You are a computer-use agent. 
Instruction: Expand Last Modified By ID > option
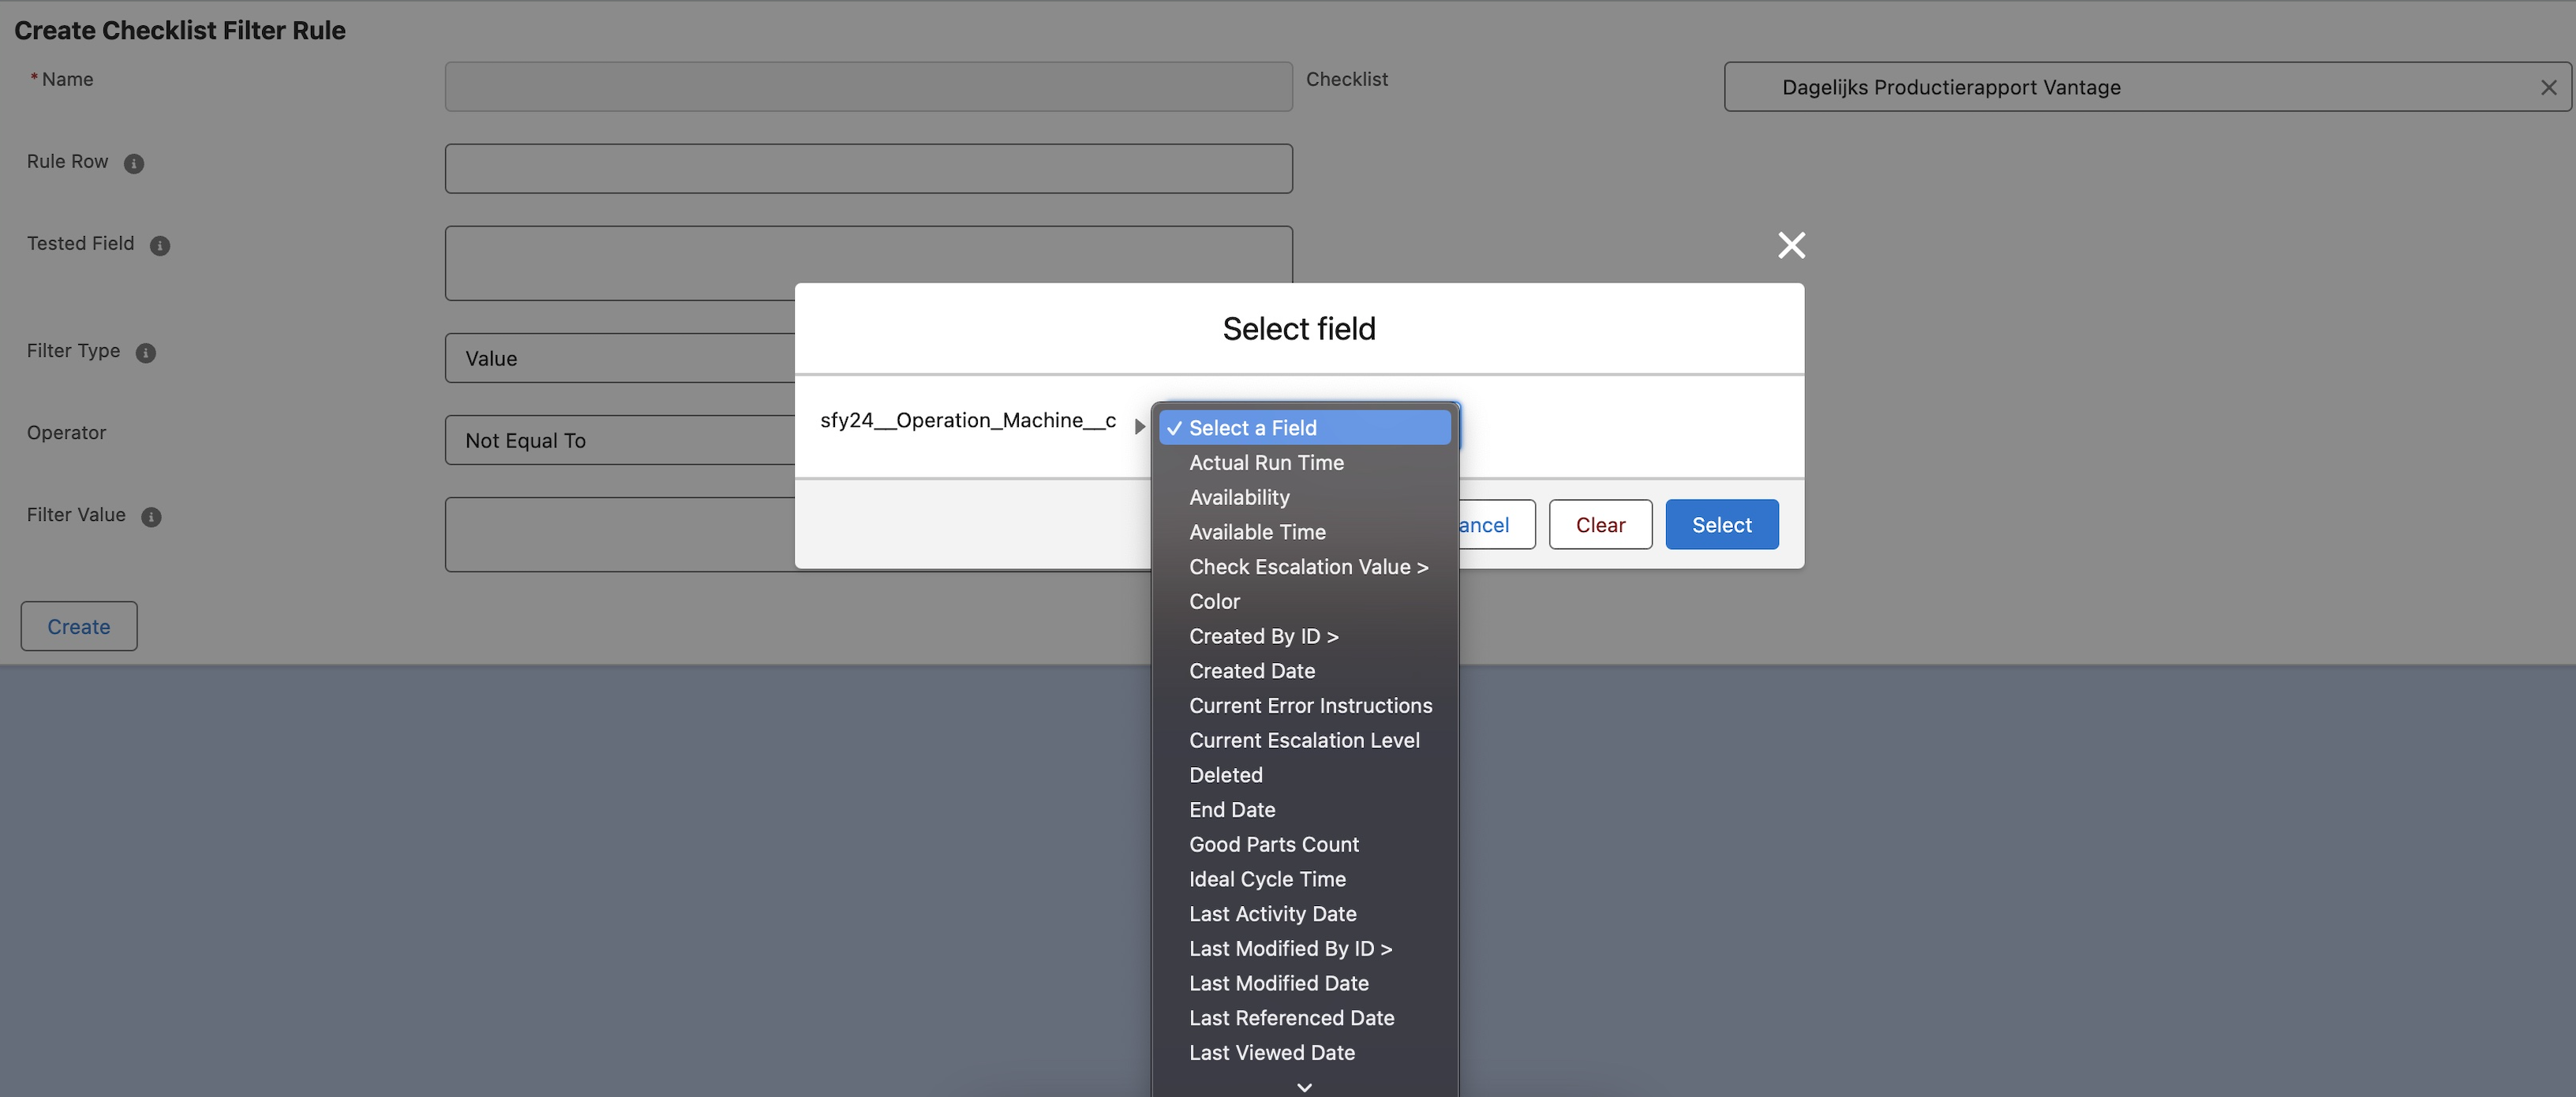pyautogui.click(x=1290, y=948)
